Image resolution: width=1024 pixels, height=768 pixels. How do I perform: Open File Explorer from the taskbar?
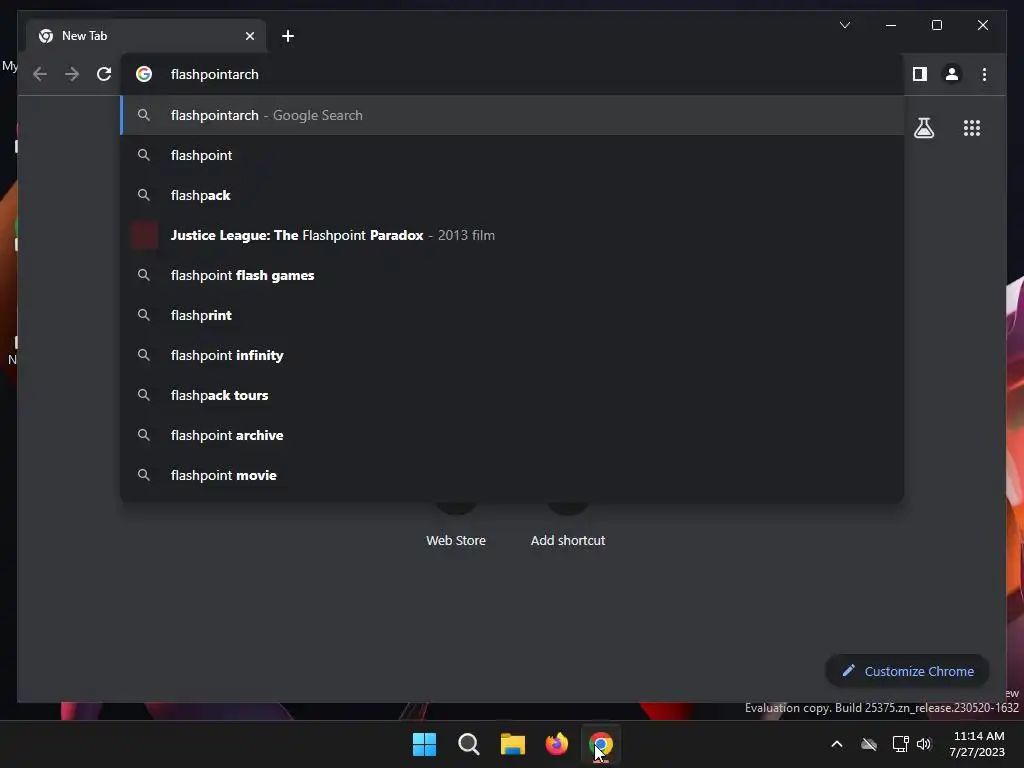tap(513, 744)
